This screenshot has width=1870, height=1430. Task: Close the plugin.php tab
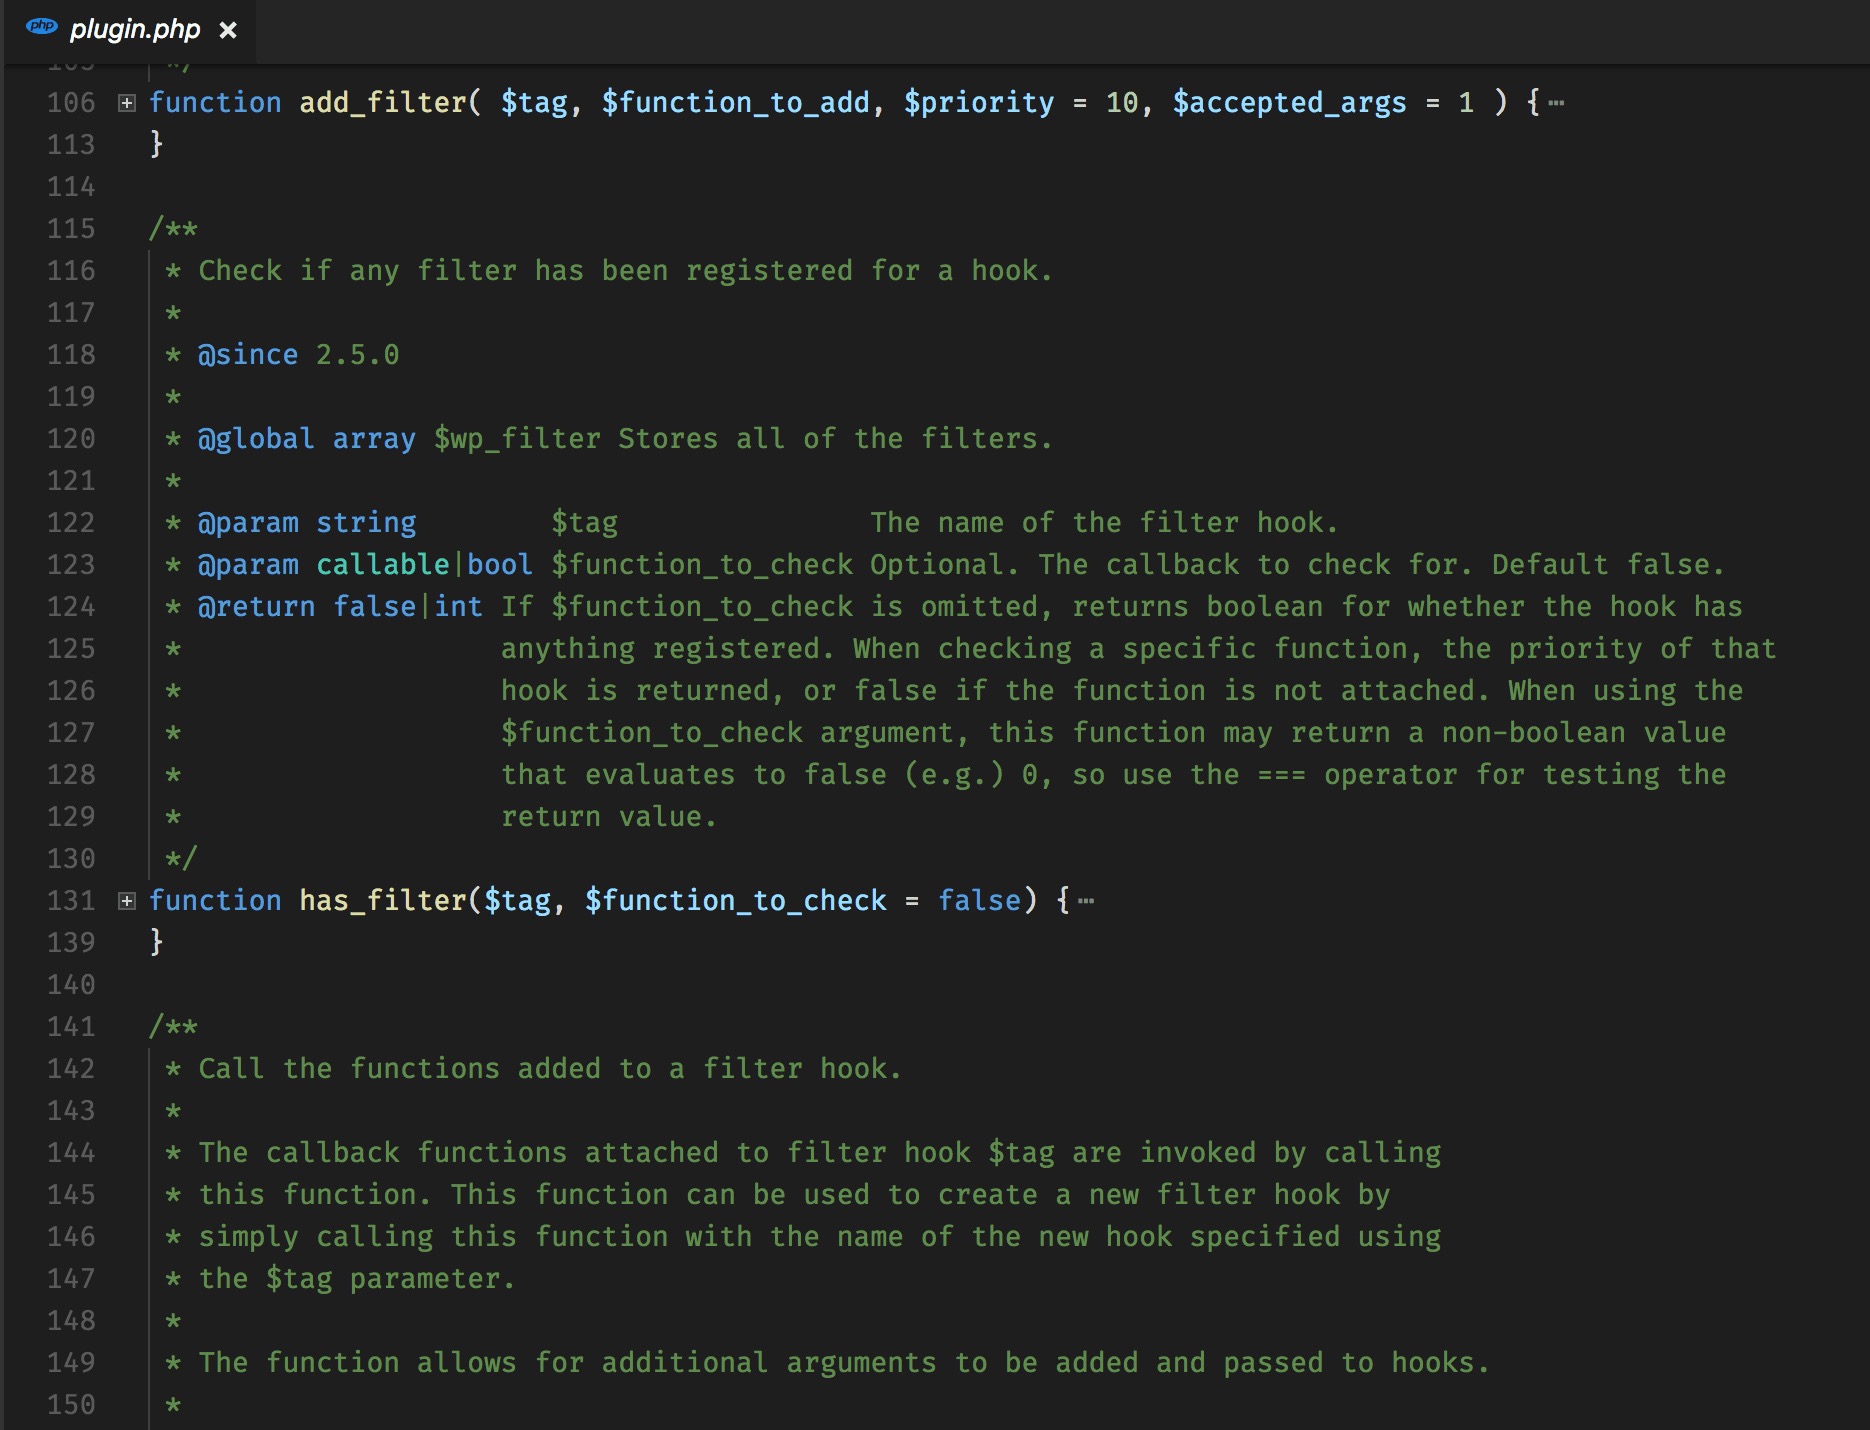pos(228,30)
